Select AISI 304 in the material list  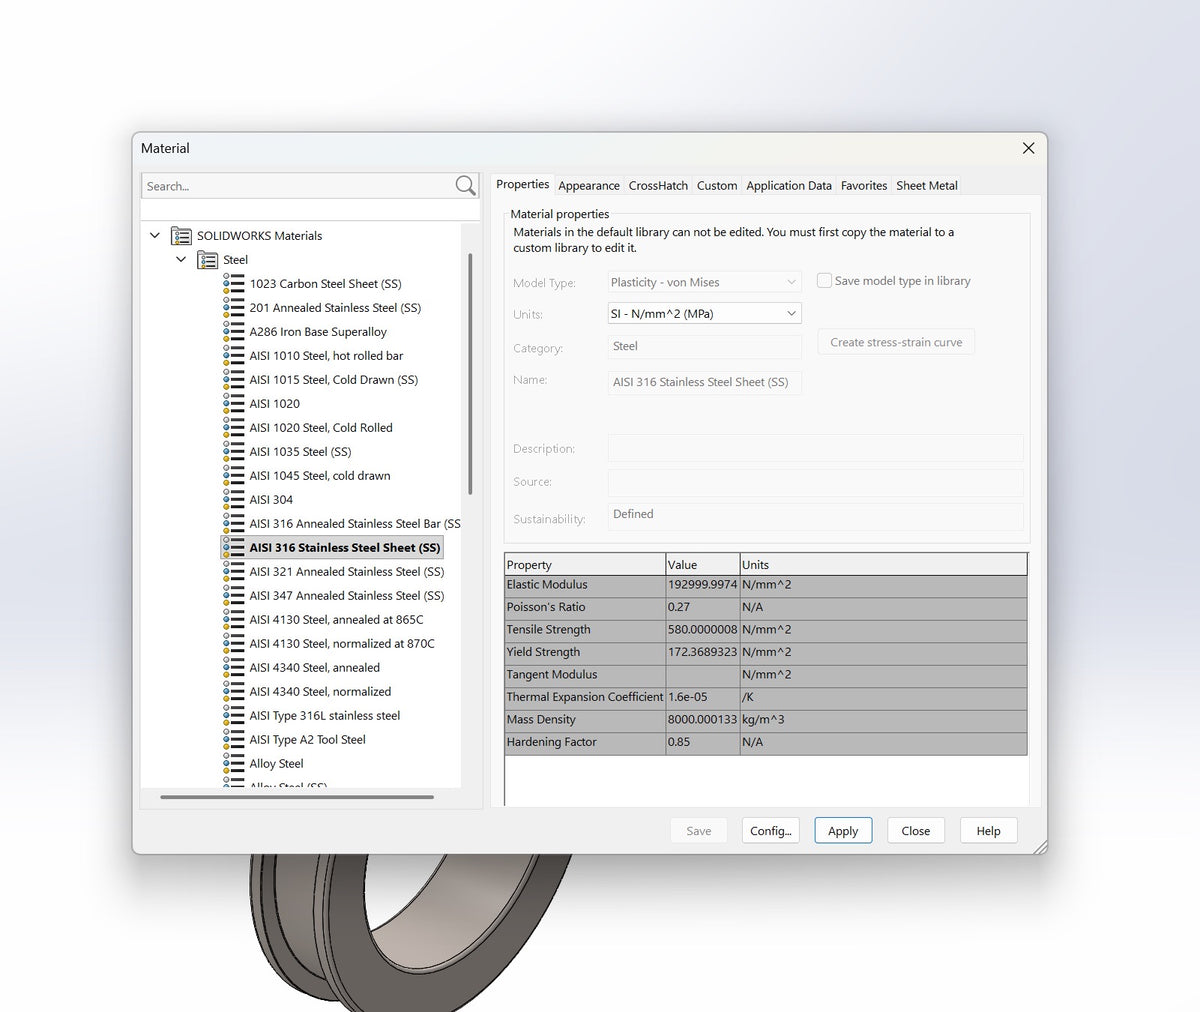coord(271,500)
